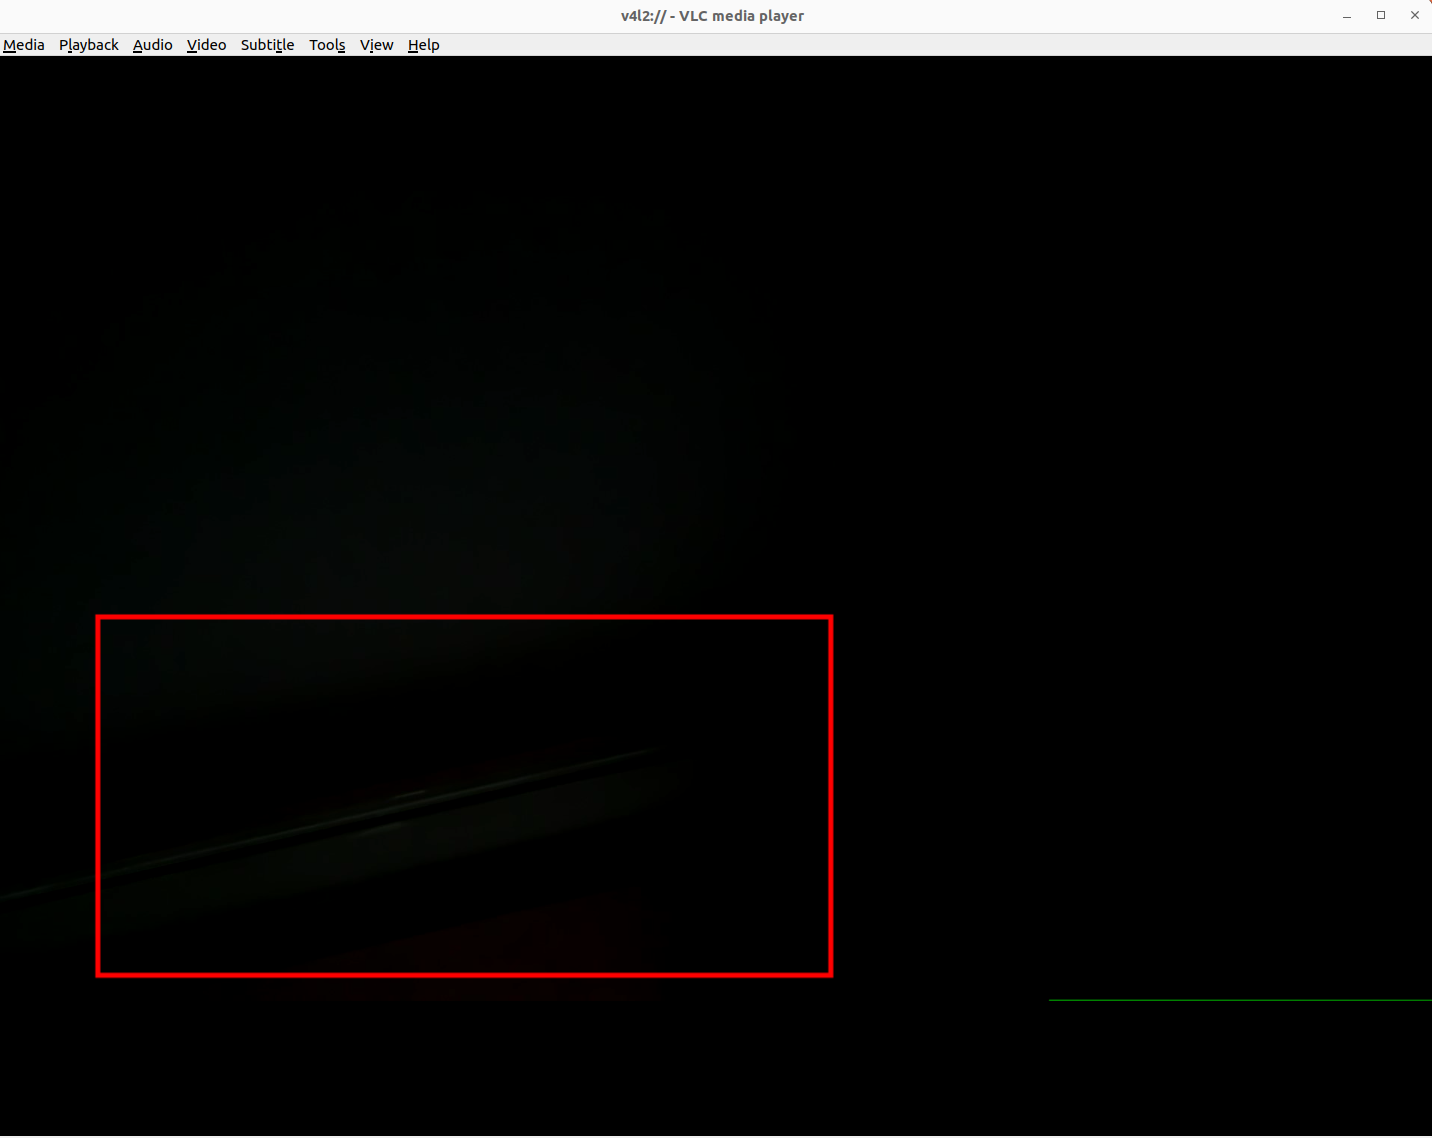The image size is (1432, 1138).
Task: Click the red rectangle's top-right corner
Action: pyautogui.click(x=830, y=618)
